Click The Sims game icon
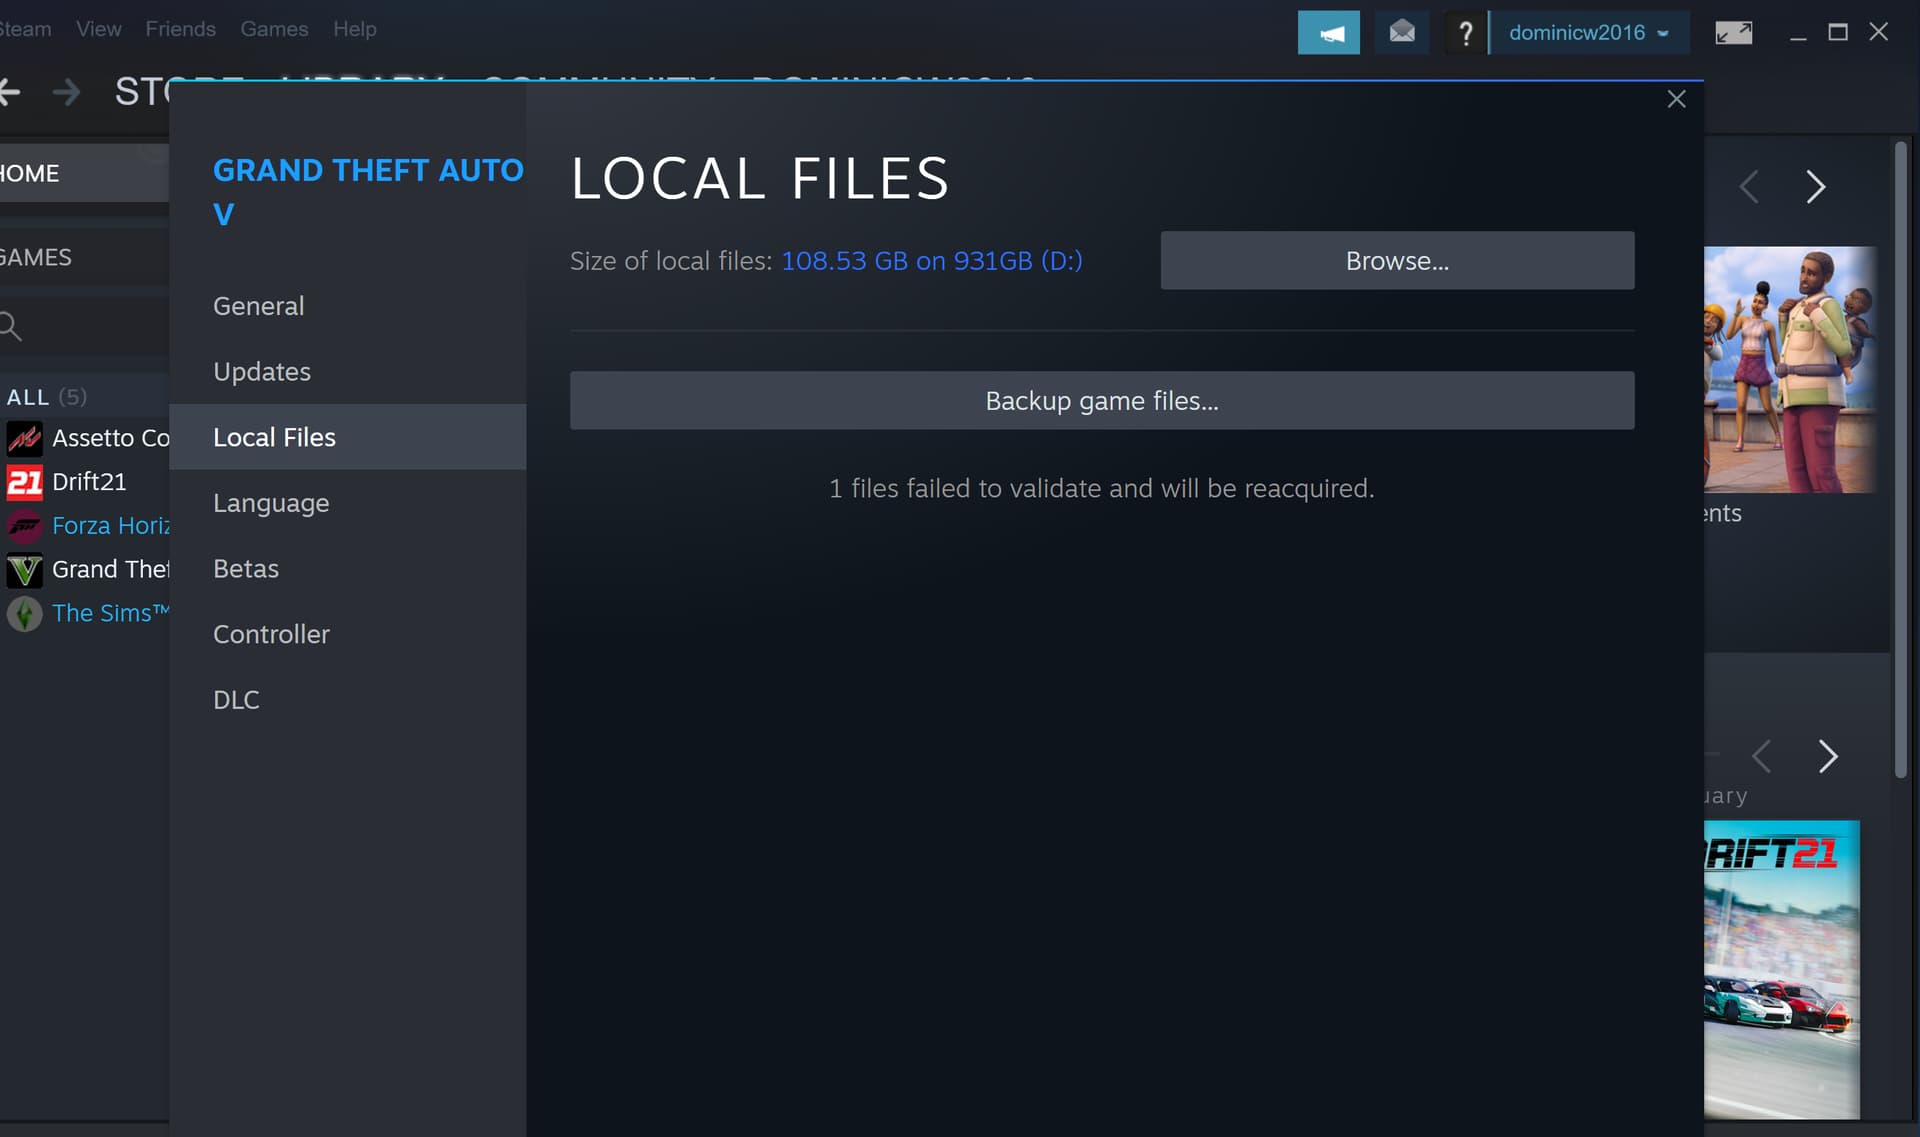The height and width of the screenshot is (1137, 1920). pos(24,614)
